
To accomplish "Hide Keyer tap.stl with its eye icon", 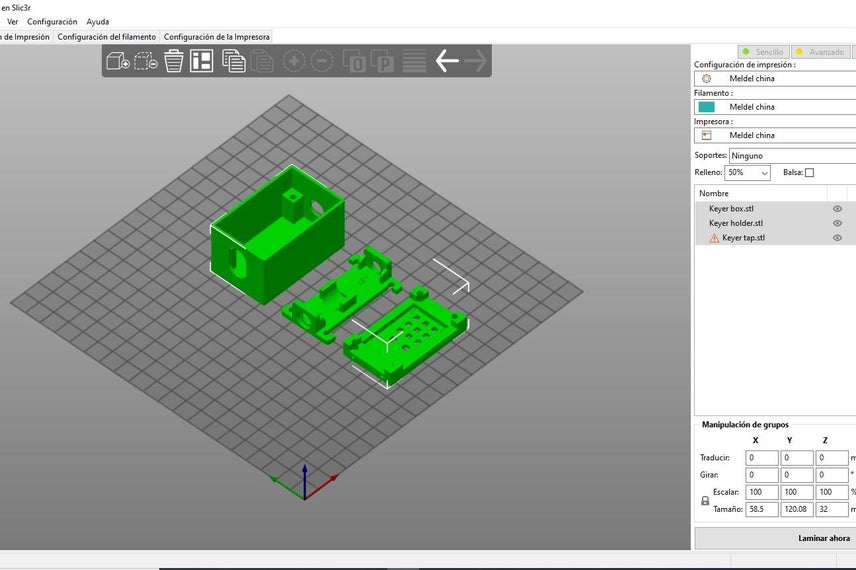I will tap(837, 238).
